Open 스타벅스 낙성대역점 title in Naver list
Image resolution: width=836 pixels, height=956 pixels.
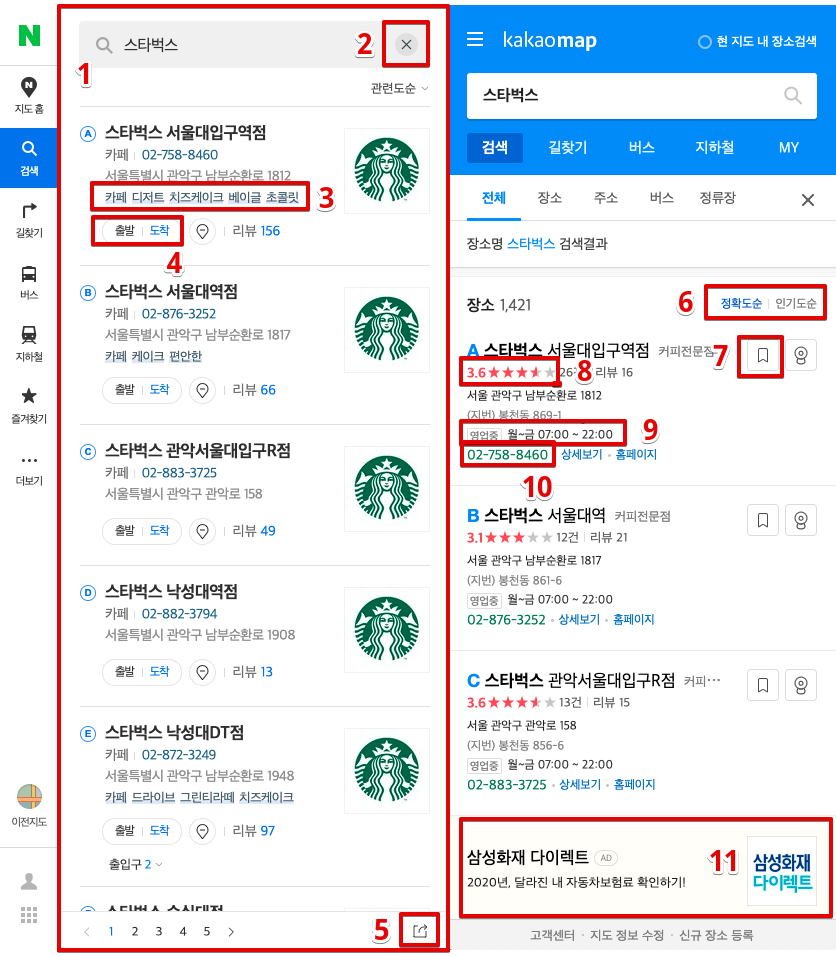point(171,591)
